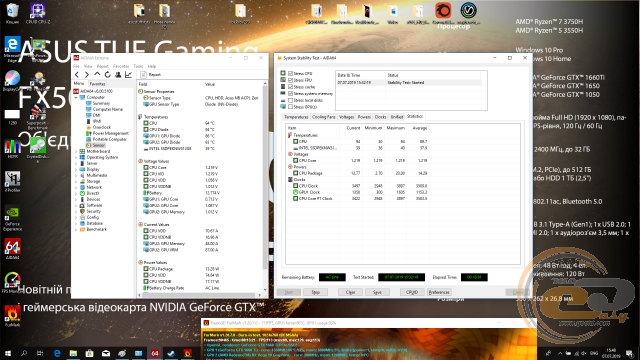Switch to the Voltages tab
The width and height of the screenshot is (640, 360).
tap(347, 117)
